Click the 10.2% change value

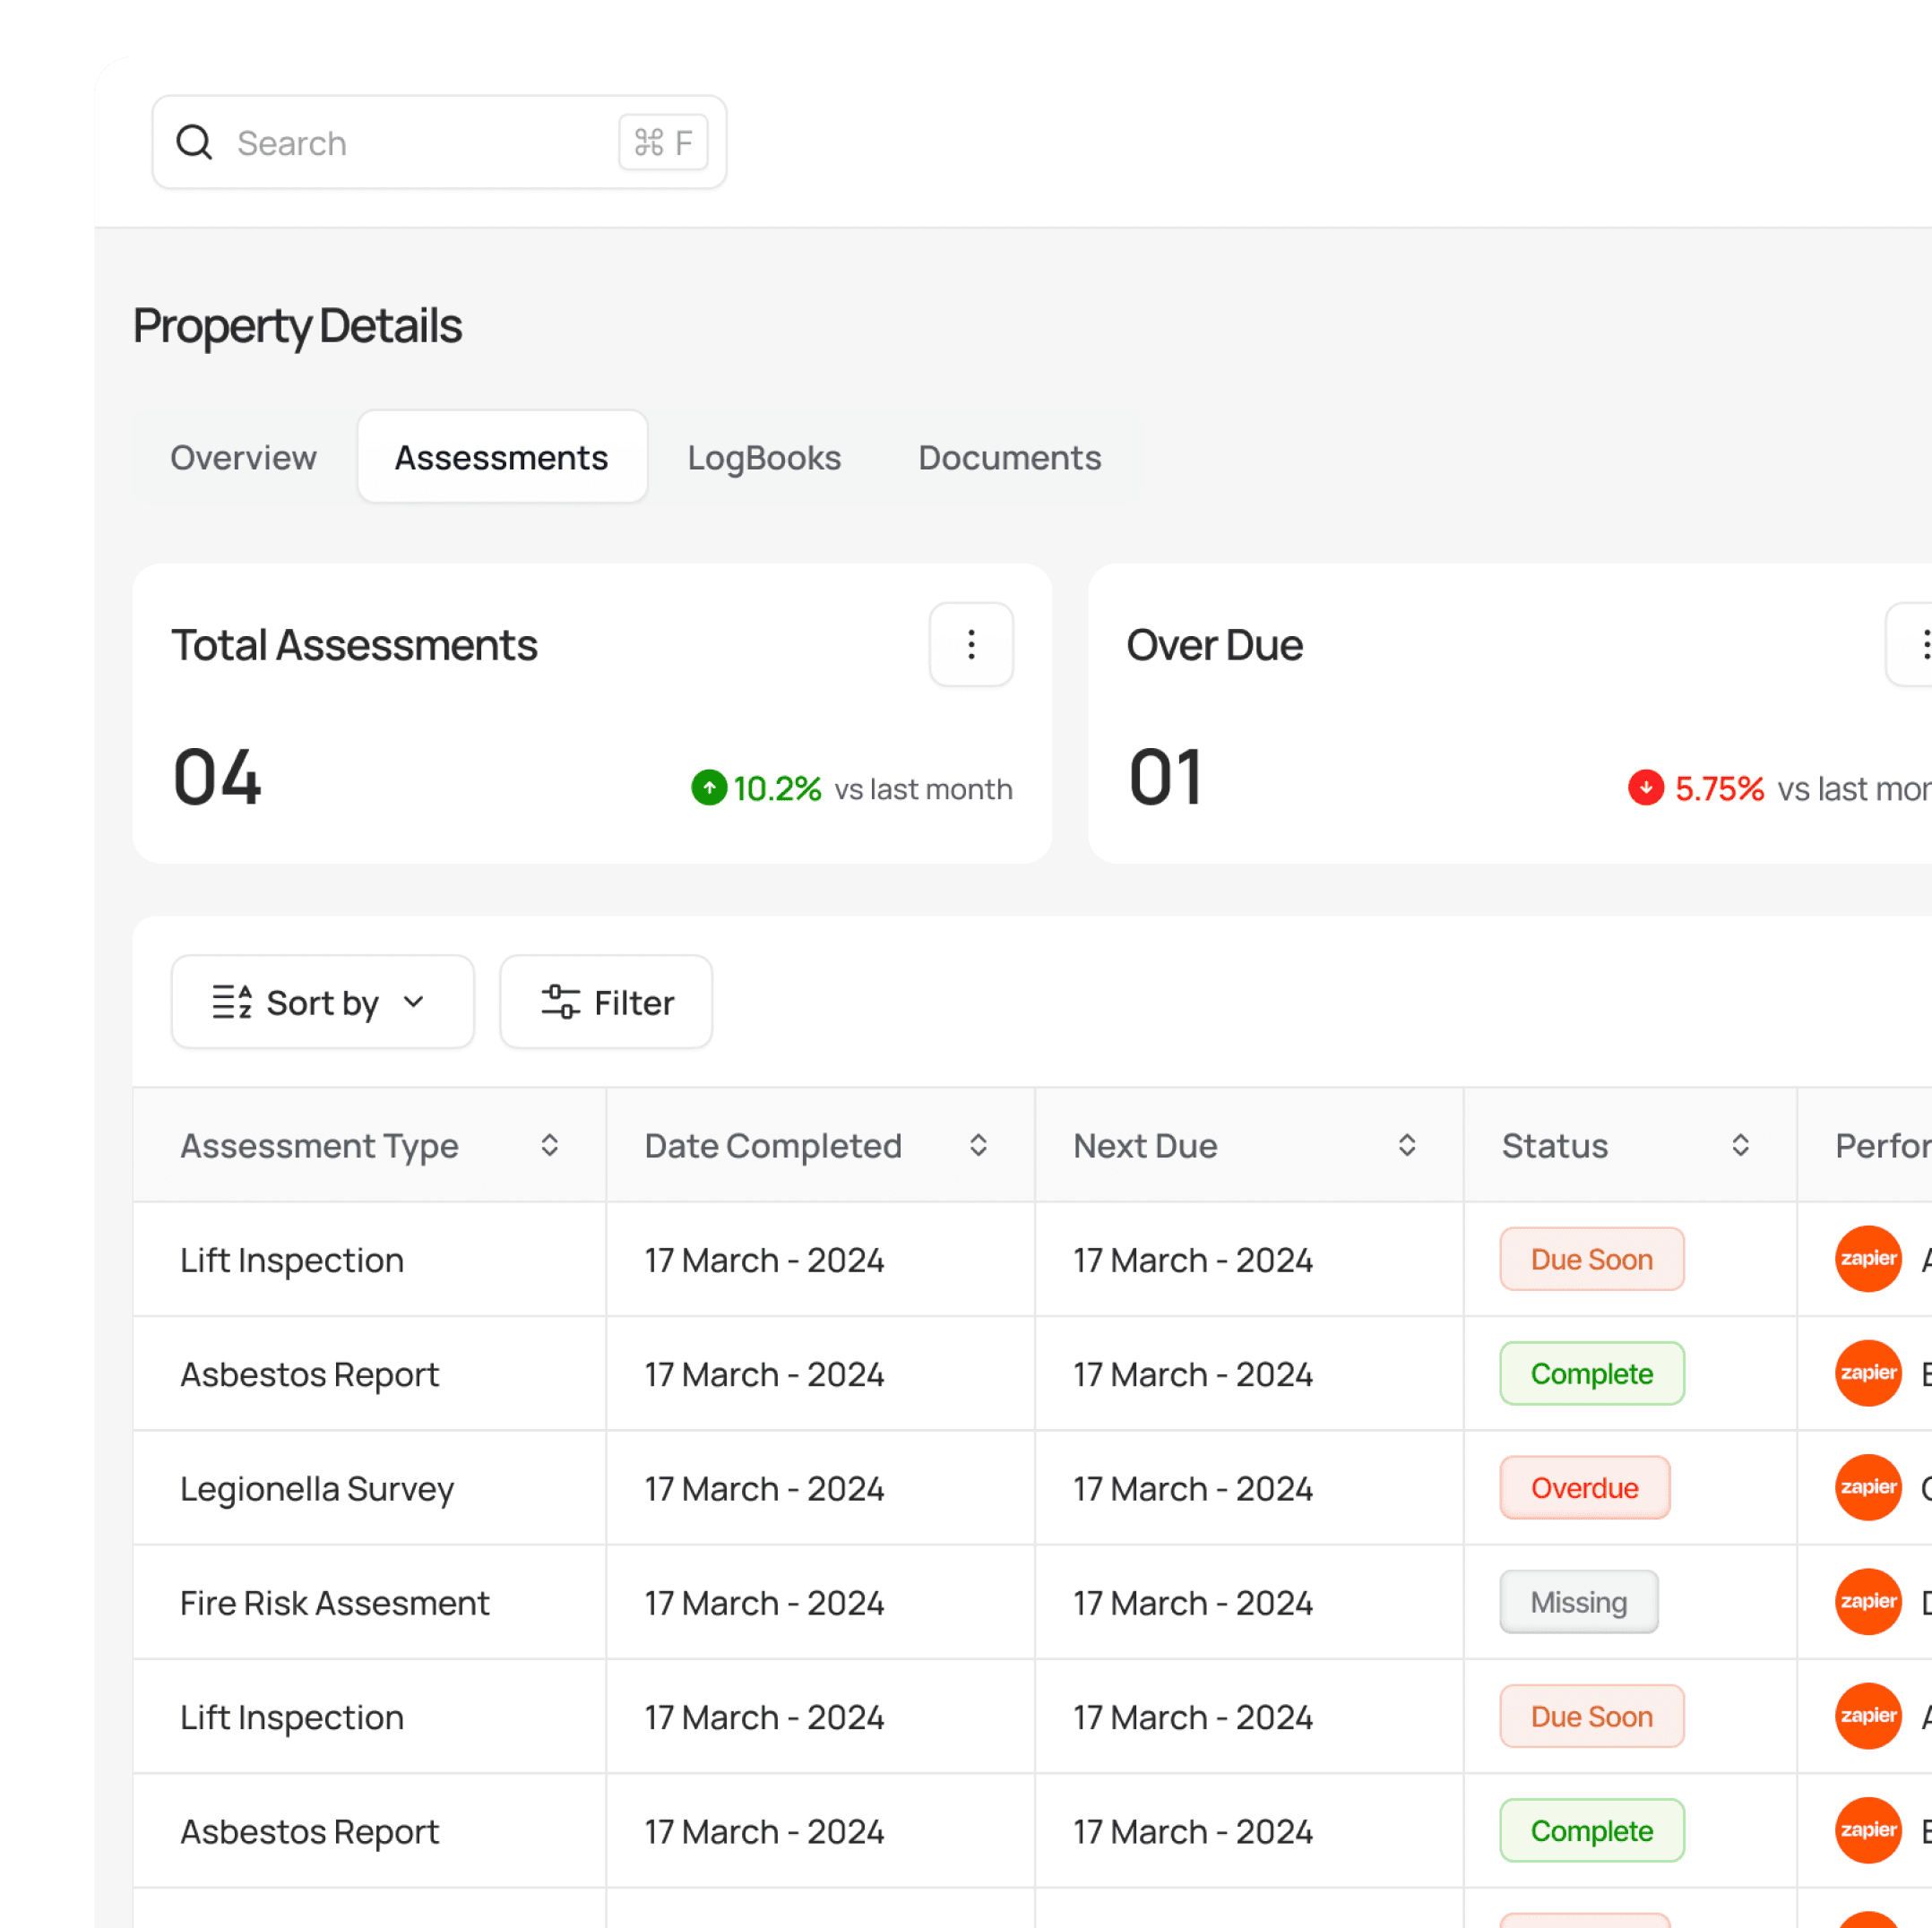(x=777, y=788)
